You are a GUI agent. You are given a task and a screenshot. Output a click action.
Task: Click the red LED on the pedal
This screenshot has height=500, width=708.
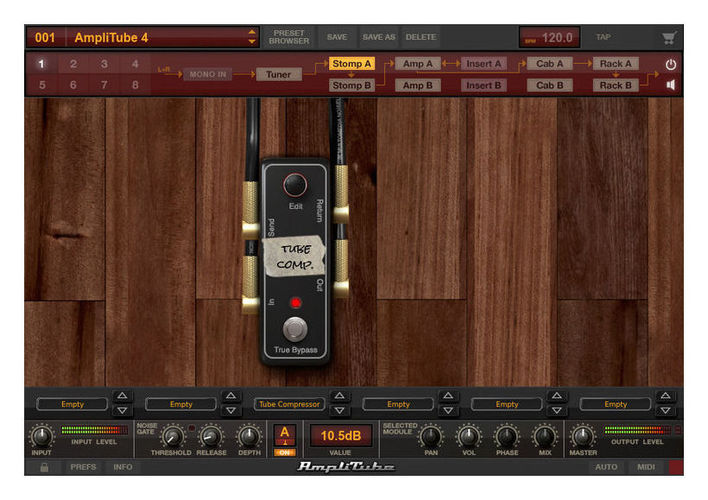point(295,303)
